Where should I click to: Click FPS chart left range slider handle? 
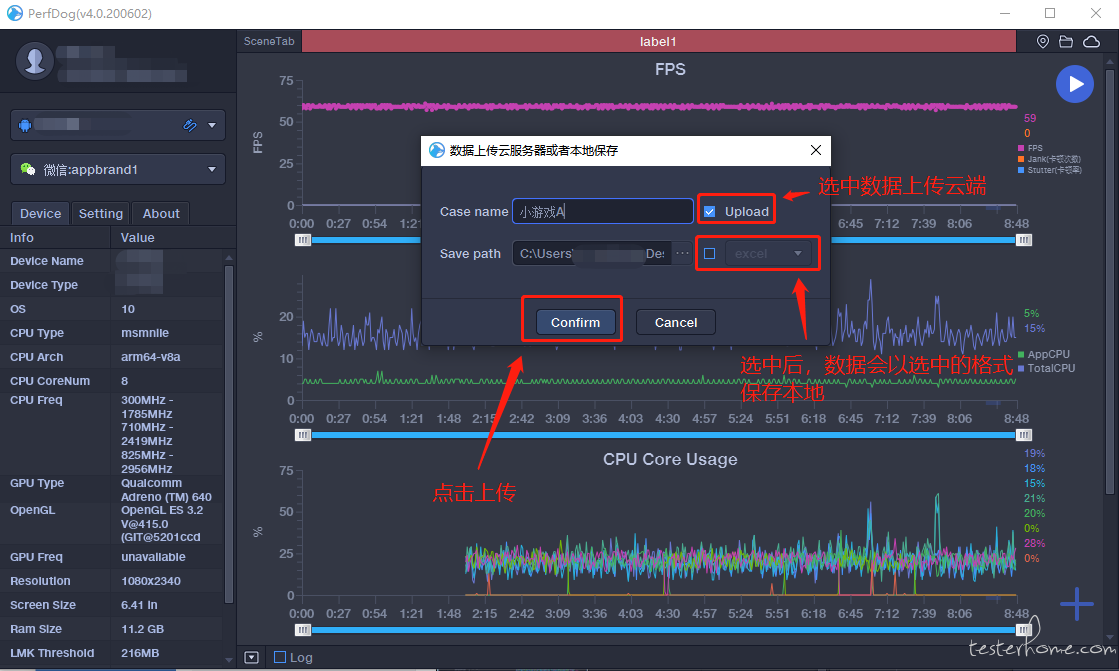pos(303,240)
